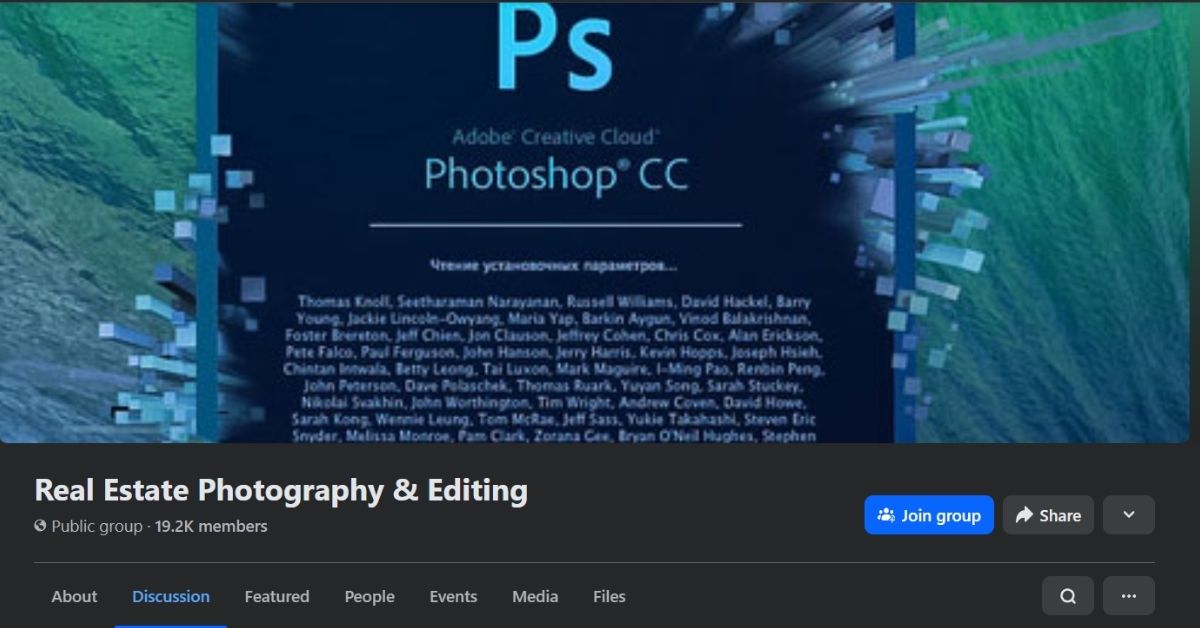Screen dimensions: 1200x628
Task: Expand the chevron dropdown beside Share
Action: [x=1129, y=515]
